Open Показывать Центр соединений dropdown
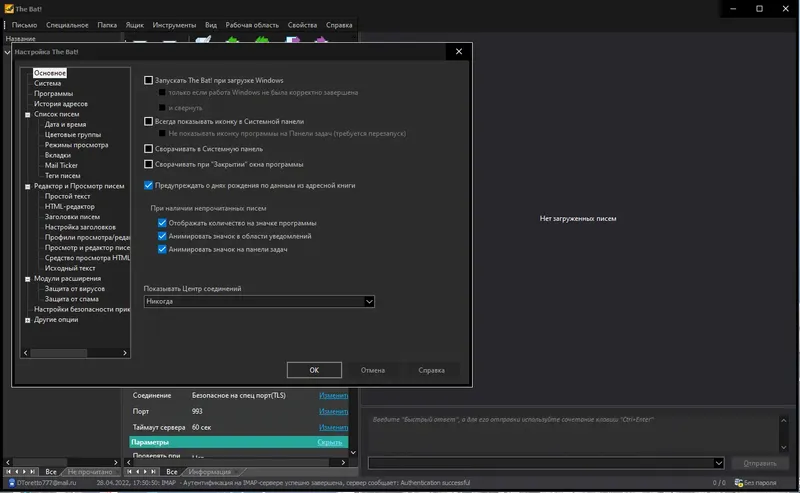This screenshot has width=800, height=493. click(369, 302)
